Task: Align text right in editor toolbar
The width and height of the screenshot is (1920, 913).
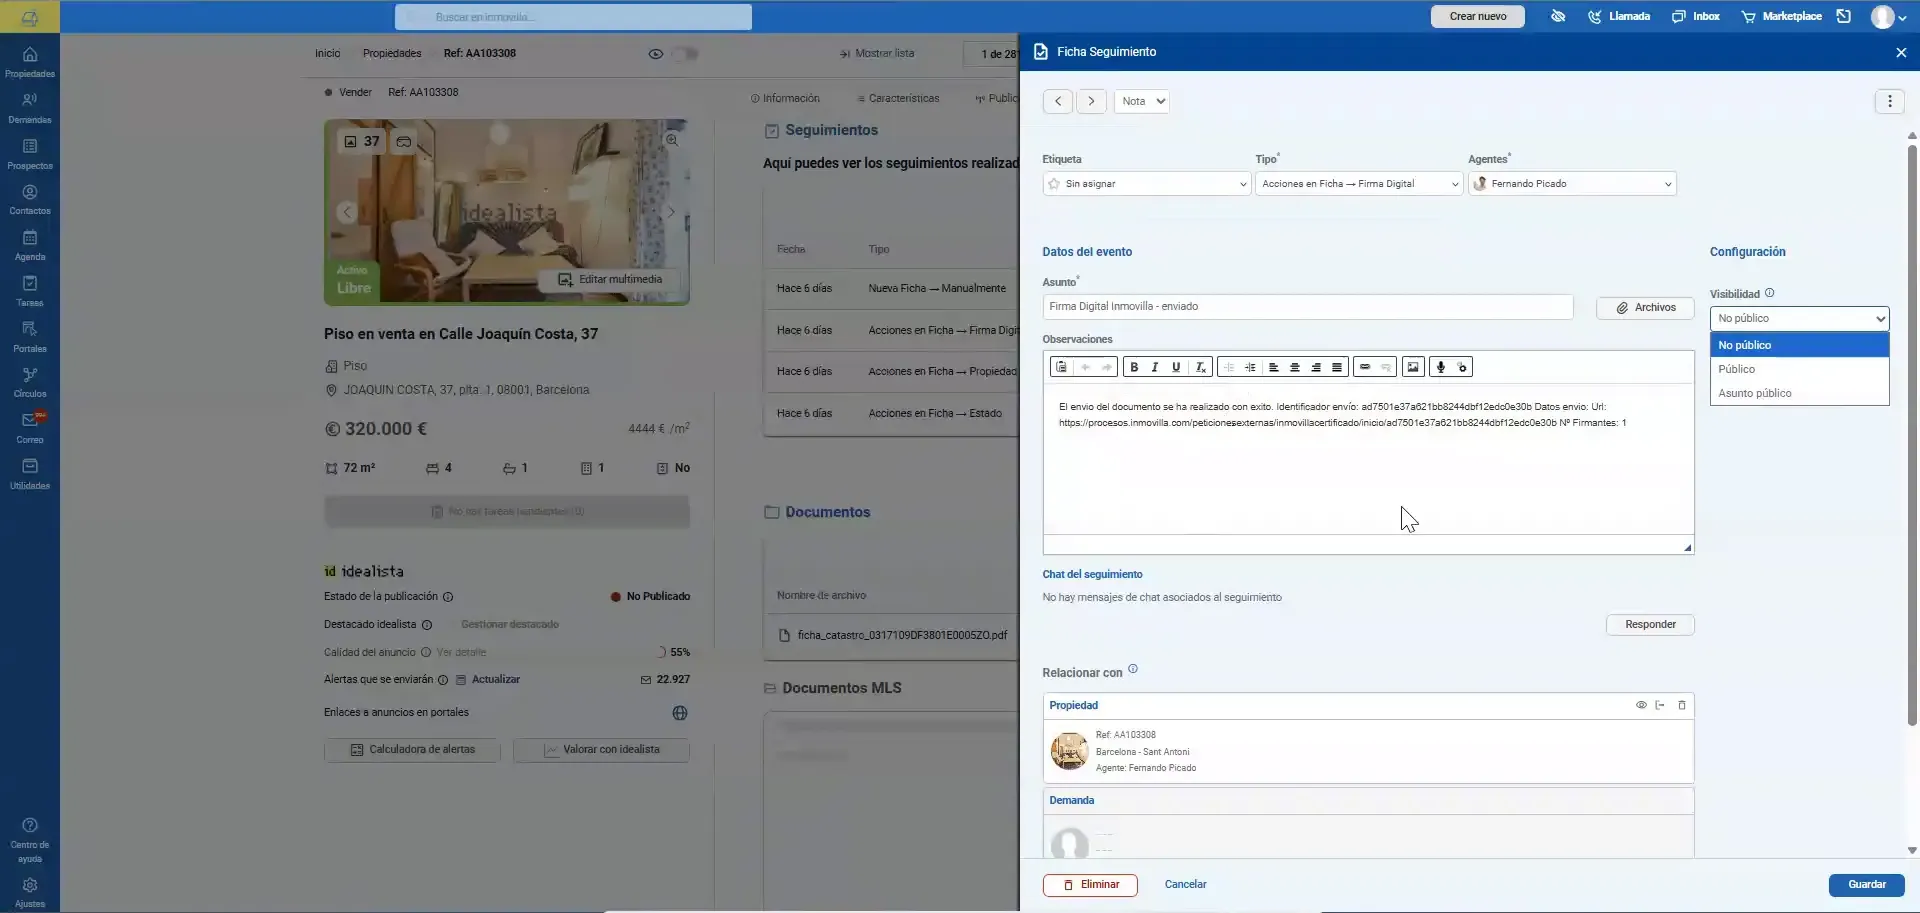Action: point(1316,367)
